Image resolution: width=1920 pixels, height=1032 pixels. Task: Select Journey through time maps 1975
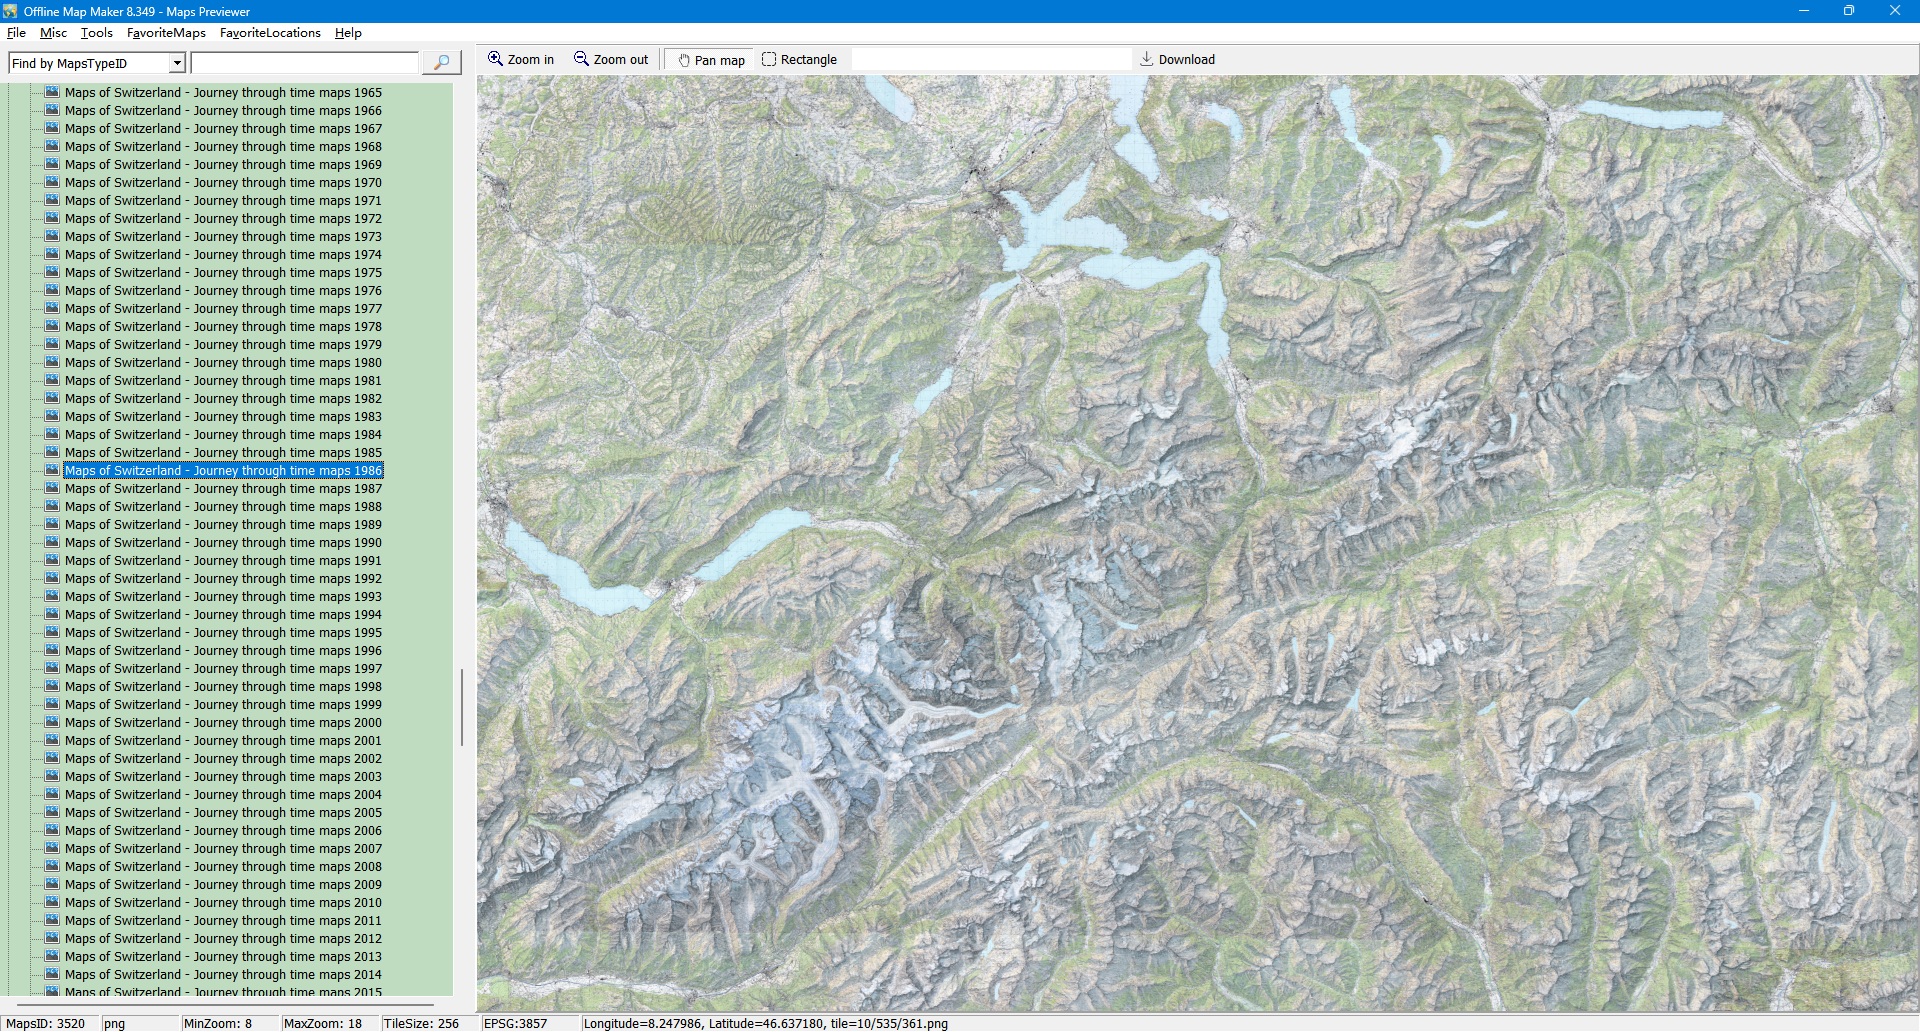[x=223, y=273]
